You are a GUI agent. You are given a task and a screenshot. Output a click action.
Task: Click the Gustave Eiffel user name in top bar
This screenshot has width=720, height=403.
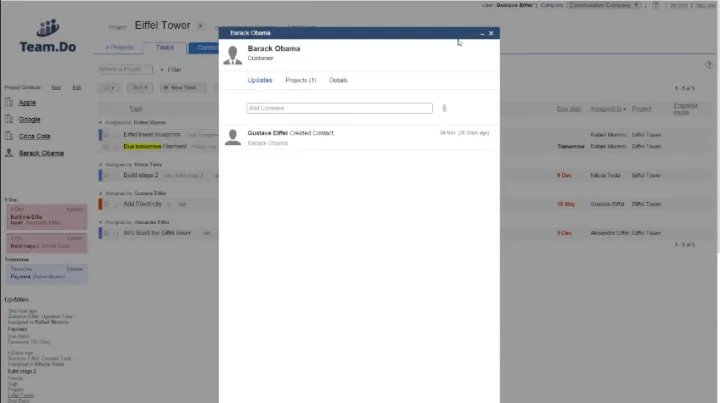(x=514, y=5)
